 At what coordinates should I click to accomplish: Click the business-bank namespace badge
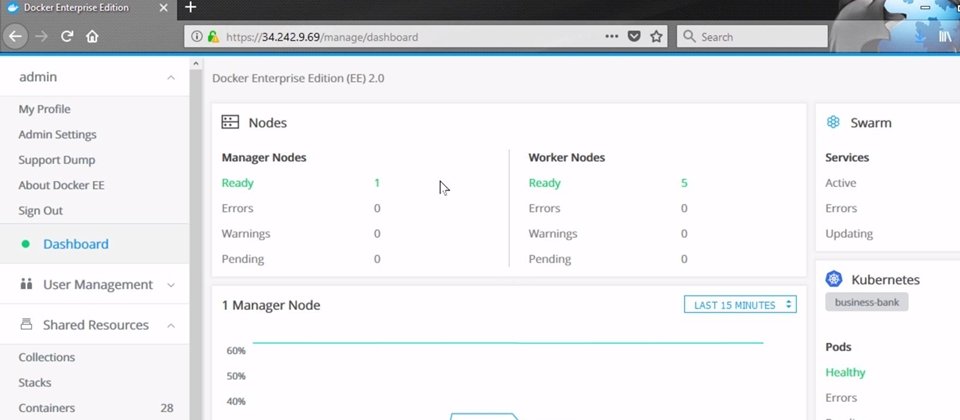coord(866,302)
